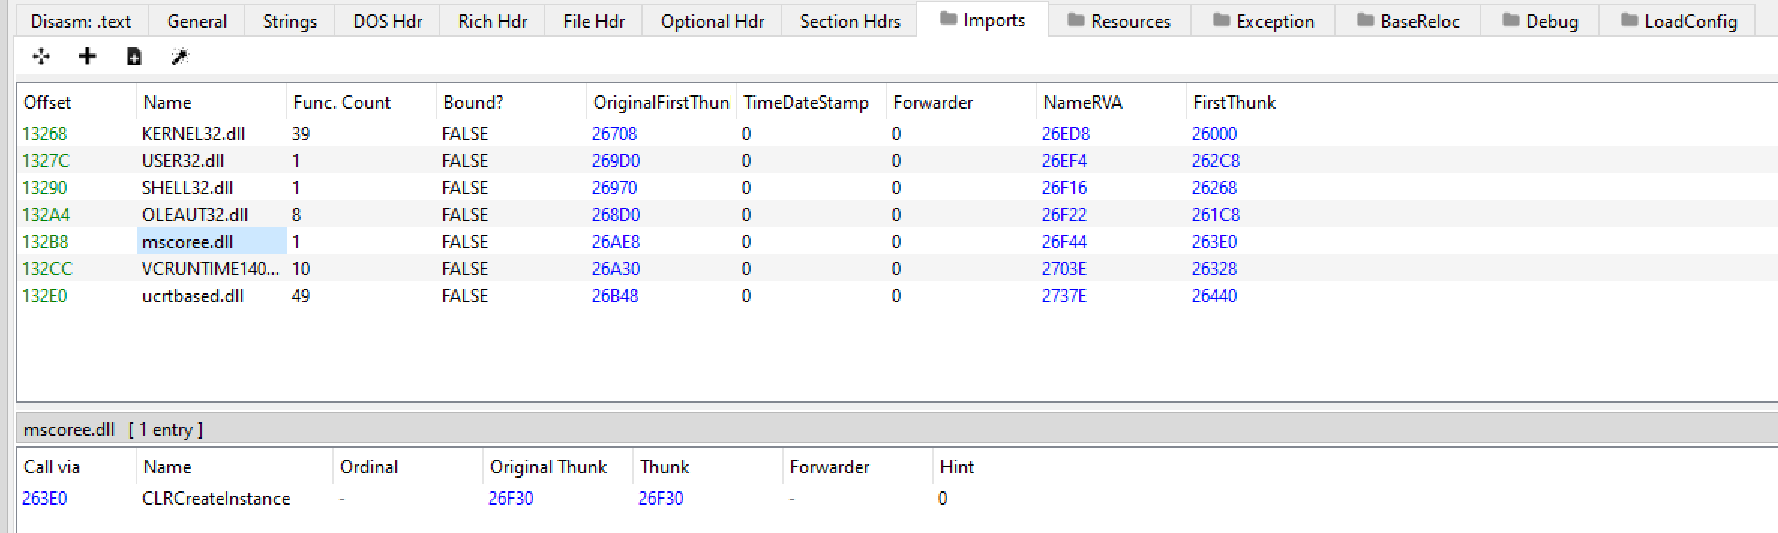The width and height of the screenshot is (1778, 533).
Task: Select the Strings tab
Action: click(289, 21)
